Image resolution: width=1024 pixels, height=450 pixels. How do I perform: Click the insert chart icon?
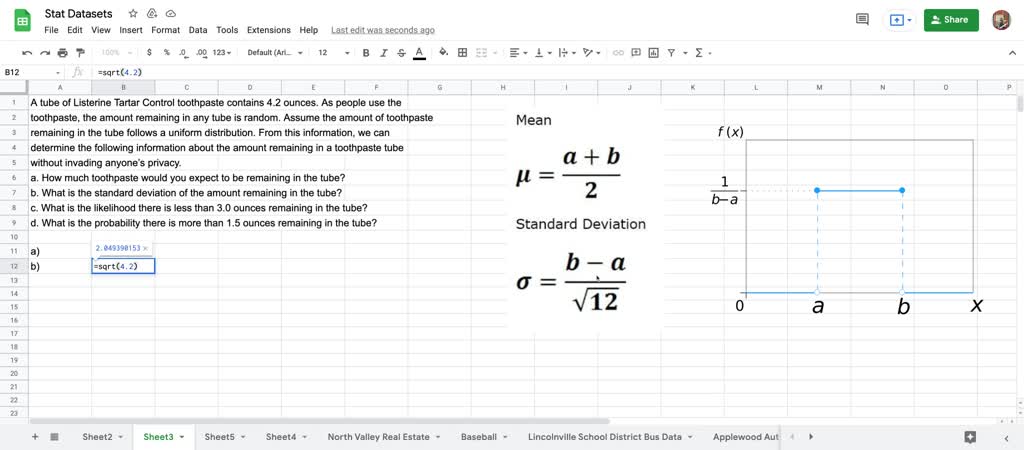pos(653,53)
